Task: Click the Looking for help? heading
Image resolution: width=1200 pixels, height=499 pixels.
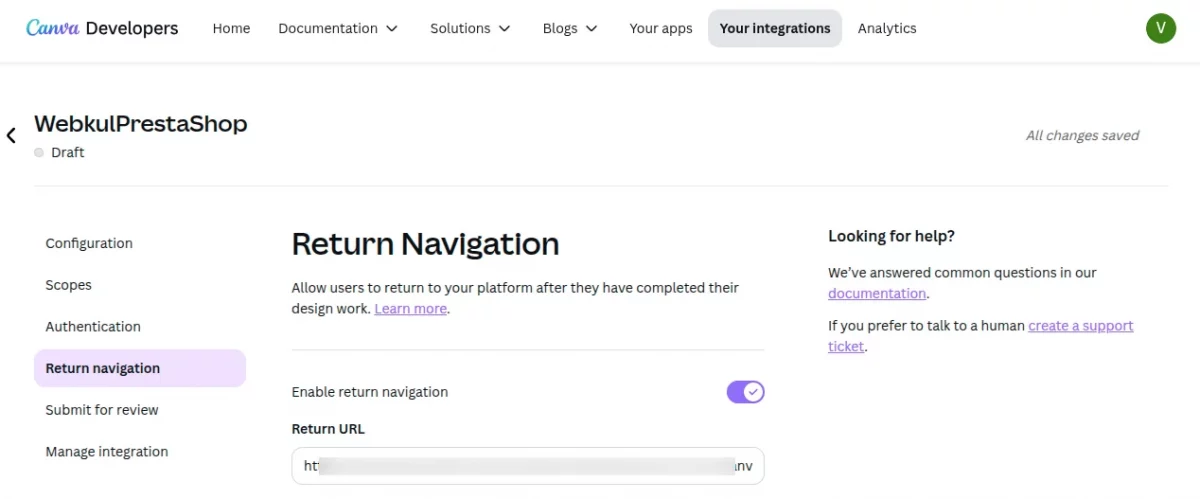Action: click(x=891, y=236)
